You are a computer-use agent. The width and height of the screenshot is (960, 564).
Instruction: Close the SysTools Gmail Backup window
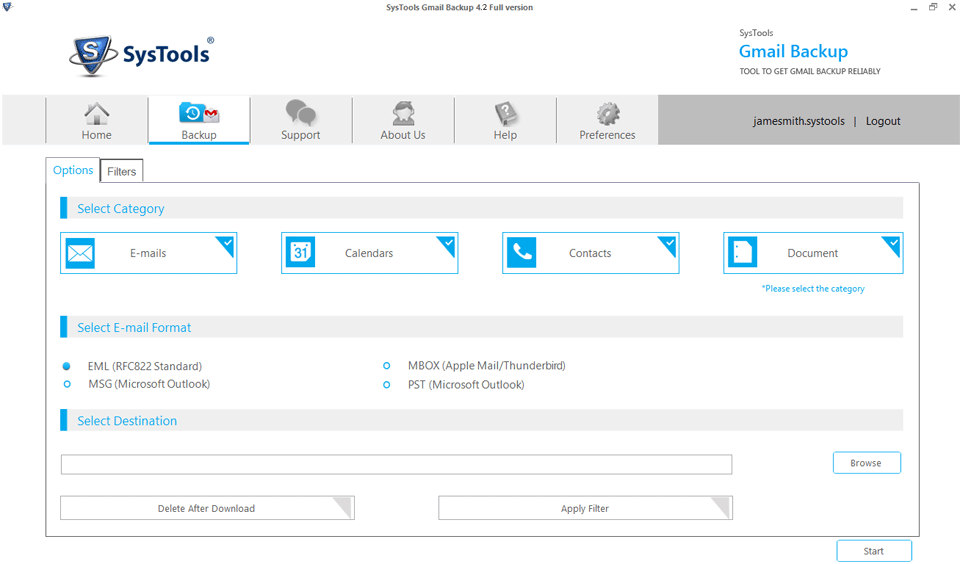(952, 7)
